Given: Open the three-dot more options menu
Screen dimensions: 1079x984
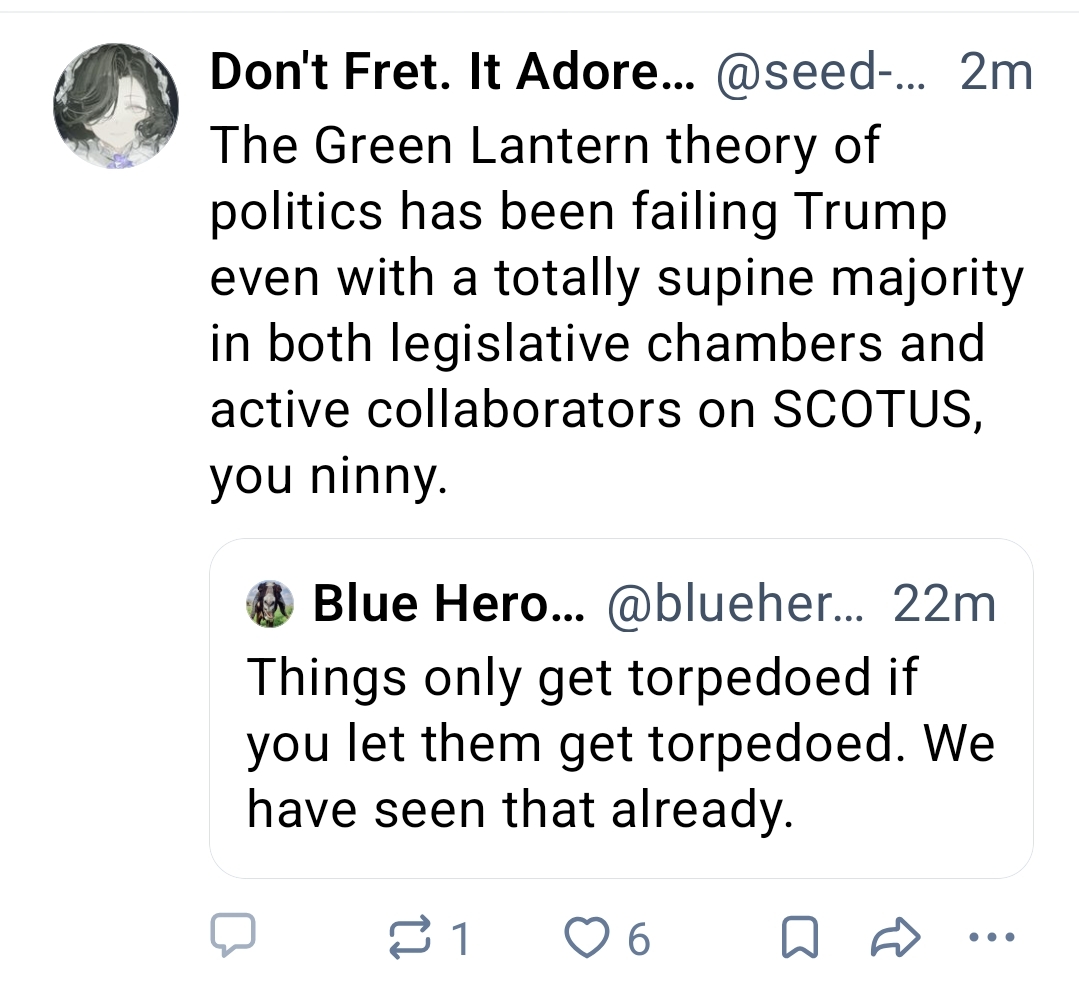Looking at the screenshot, I should (993, 937).
